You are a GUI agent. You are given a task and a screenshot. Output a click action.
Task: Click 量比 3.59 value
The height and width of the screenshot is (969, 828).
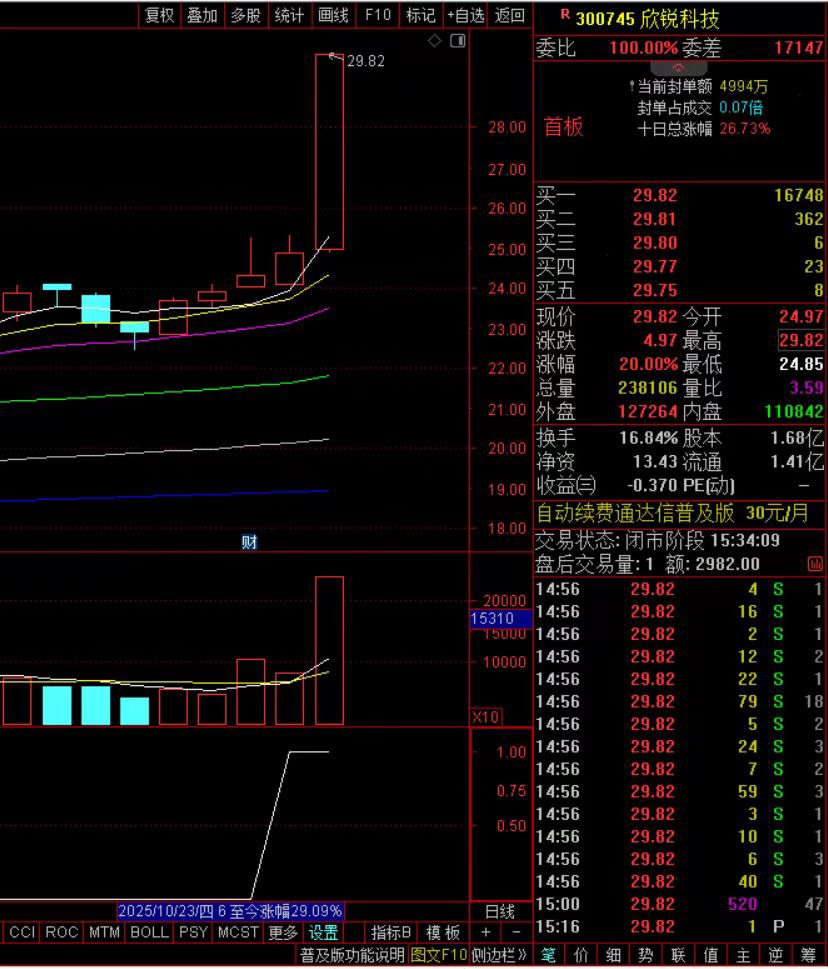point(806,387)
